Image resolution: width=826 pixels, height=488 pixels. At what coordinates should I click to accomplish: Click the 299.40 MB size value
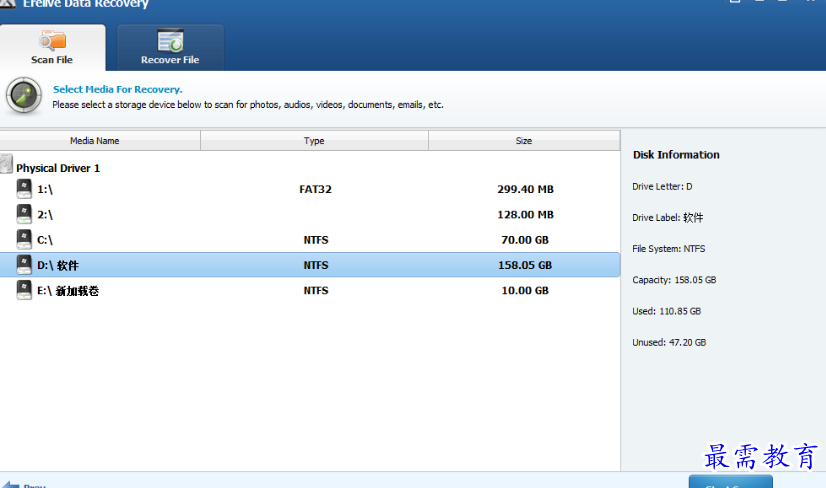coord(525,189)
